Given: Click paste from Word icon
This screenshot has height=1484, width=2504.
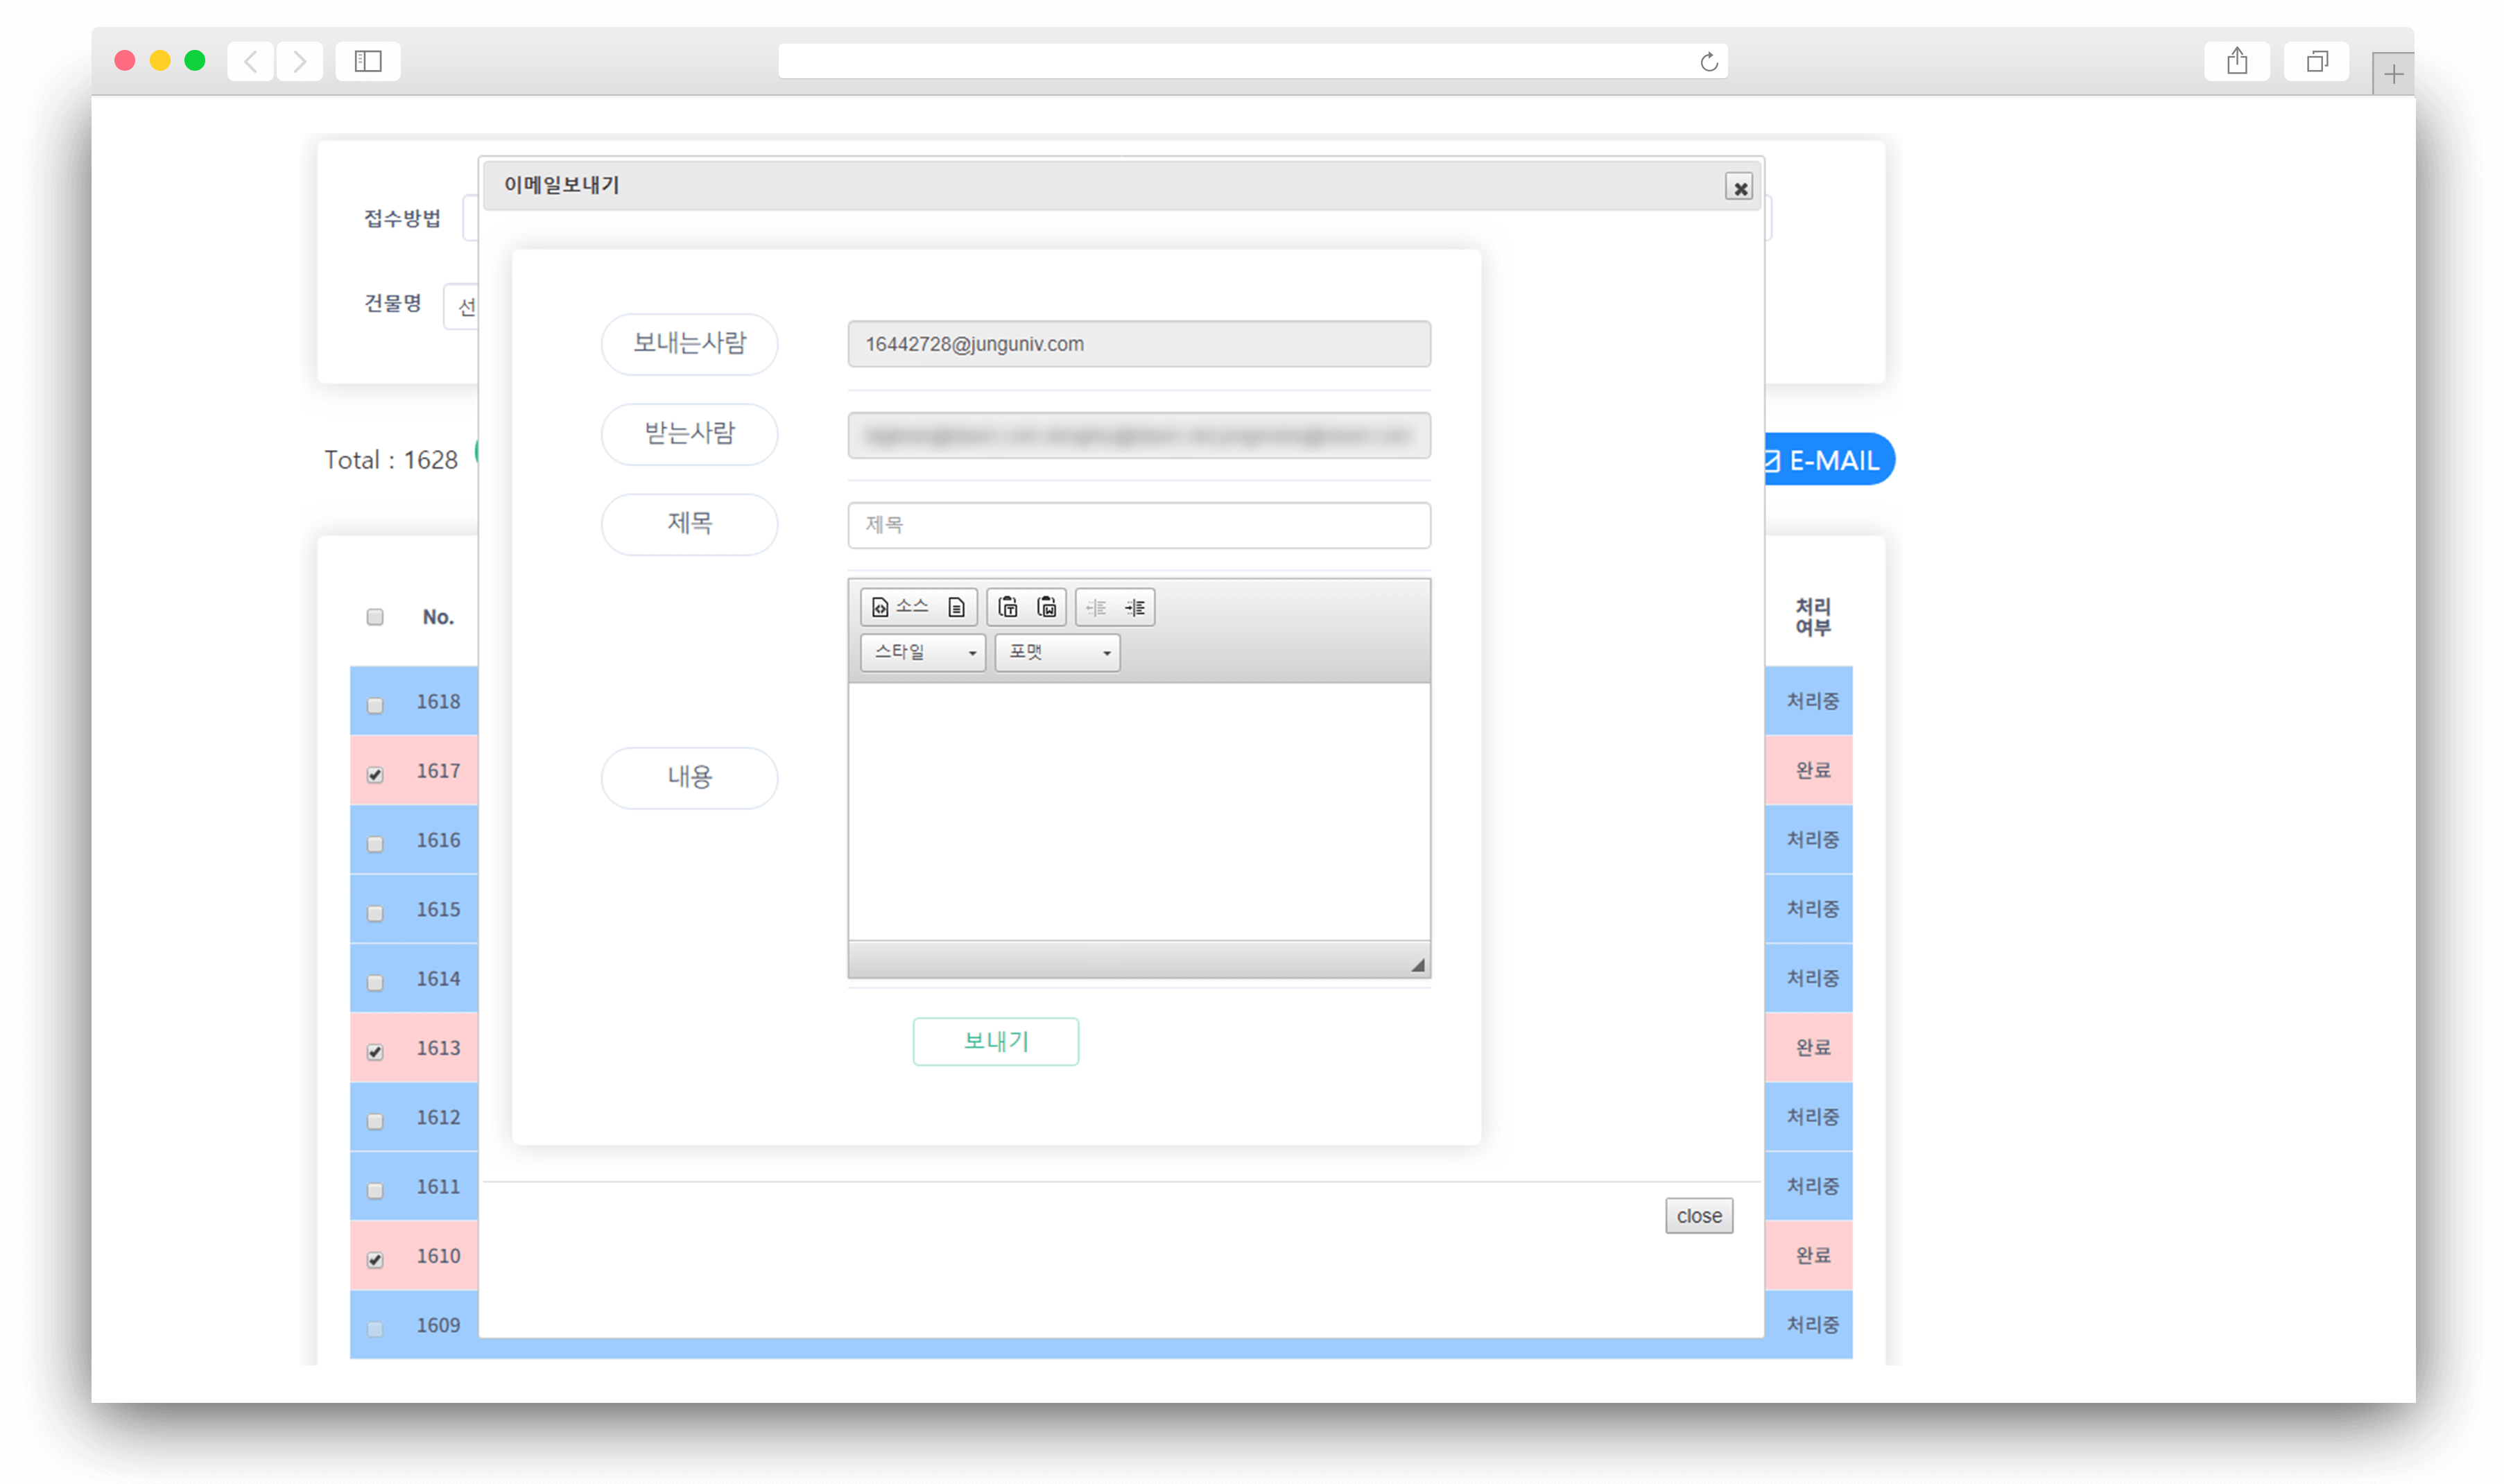Looking at the screenshot, I should 1047,607.
